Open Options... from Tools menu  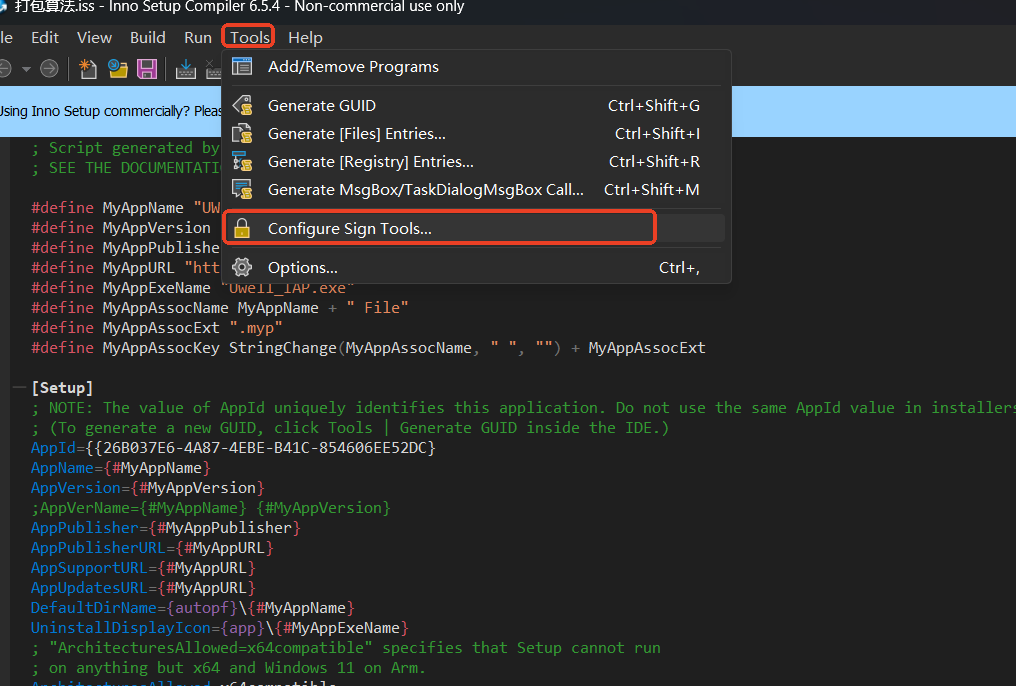point(476,268)
